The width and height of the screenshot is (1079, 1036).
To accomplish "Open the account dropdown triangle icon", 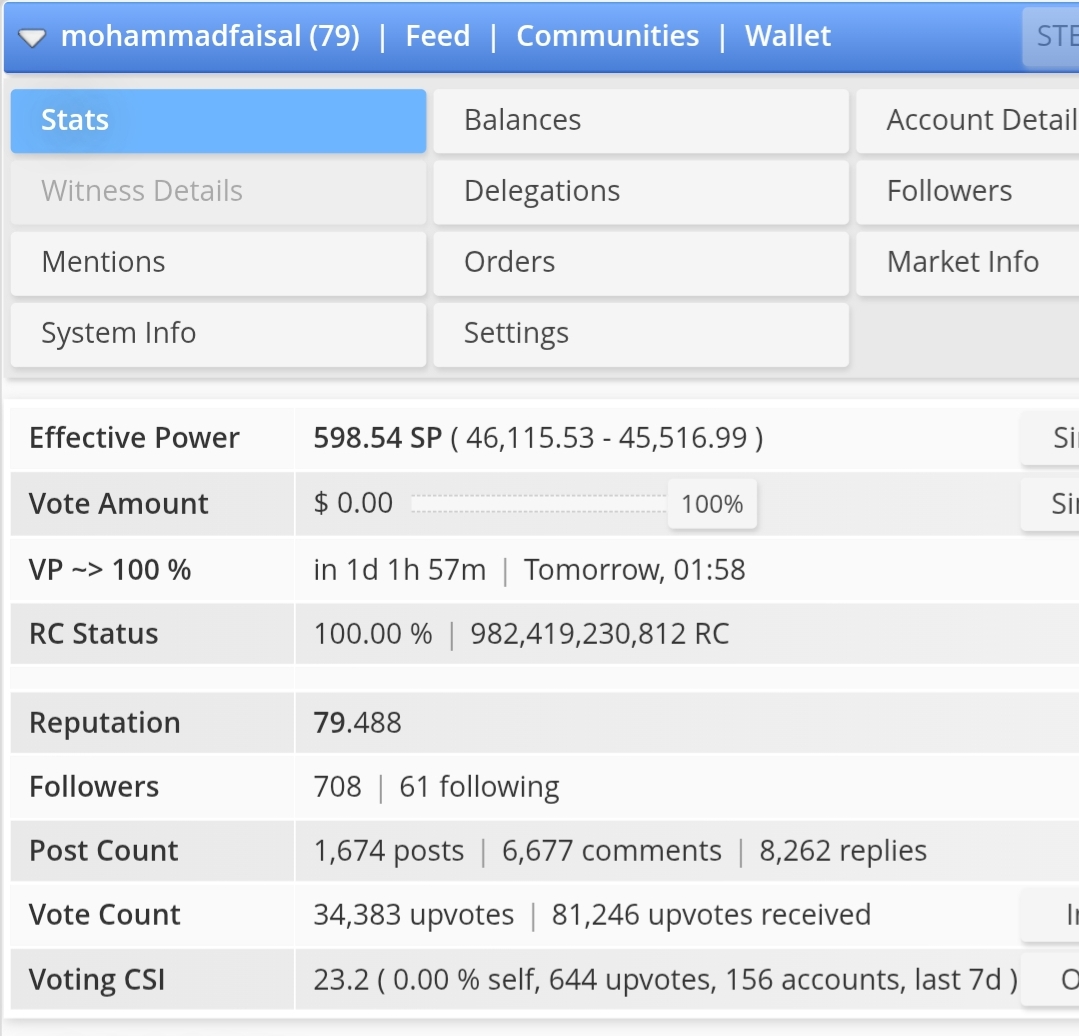I will 32,37.
